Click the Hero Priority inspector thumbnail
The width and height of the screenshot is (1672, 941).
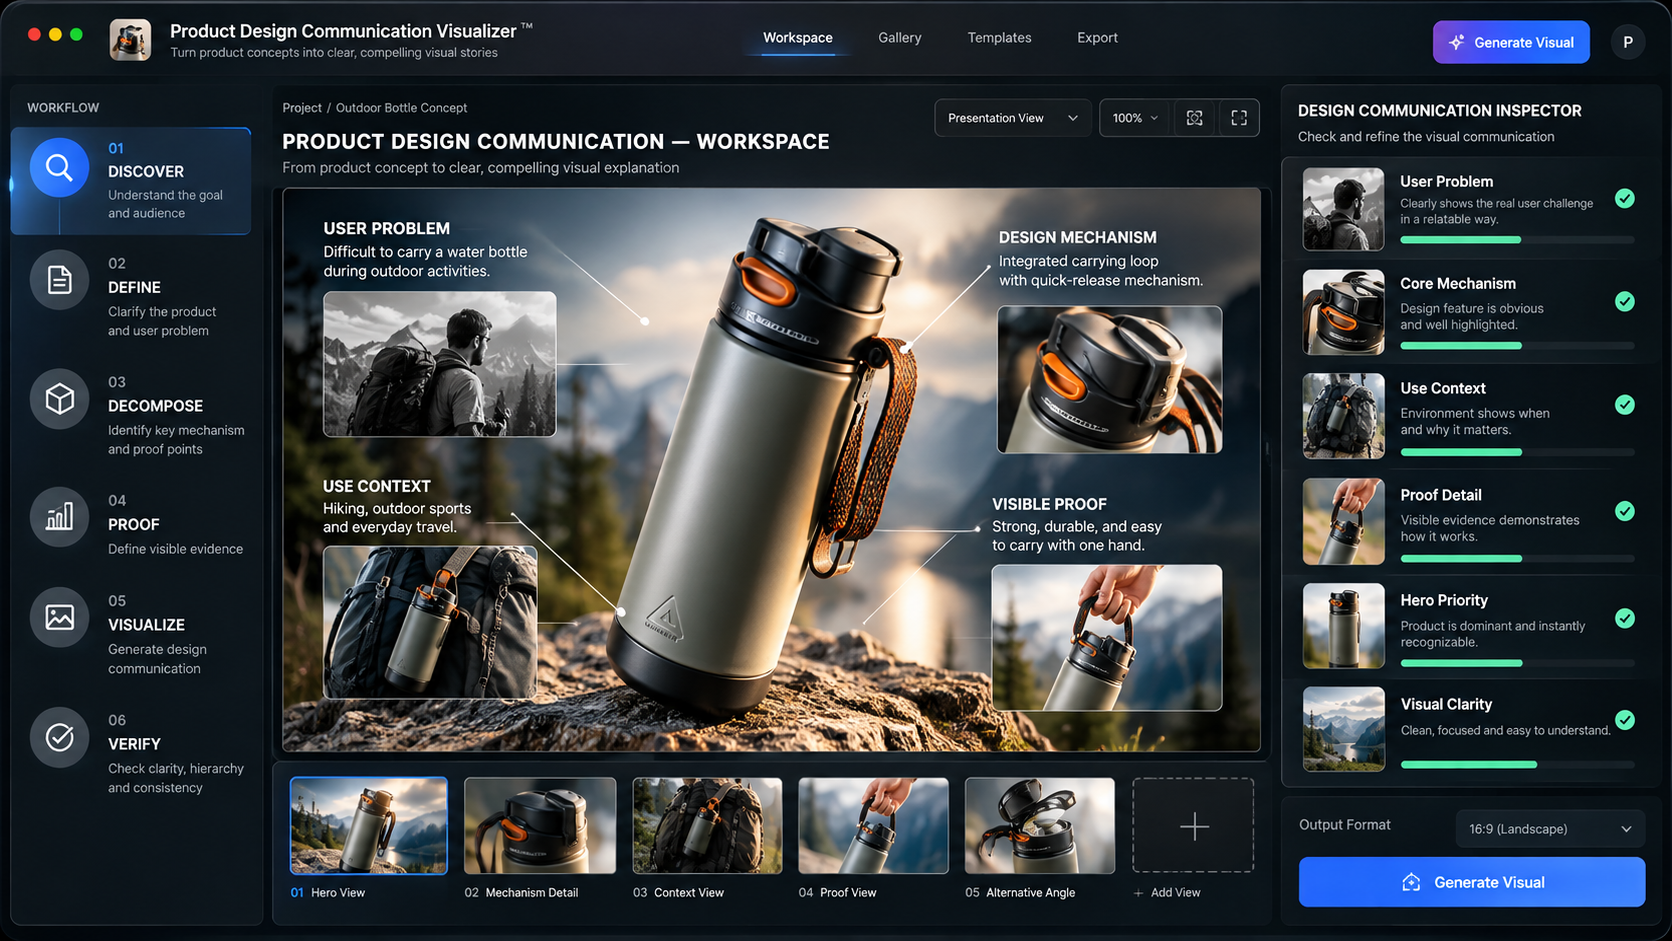click(x=1343, y=626)
